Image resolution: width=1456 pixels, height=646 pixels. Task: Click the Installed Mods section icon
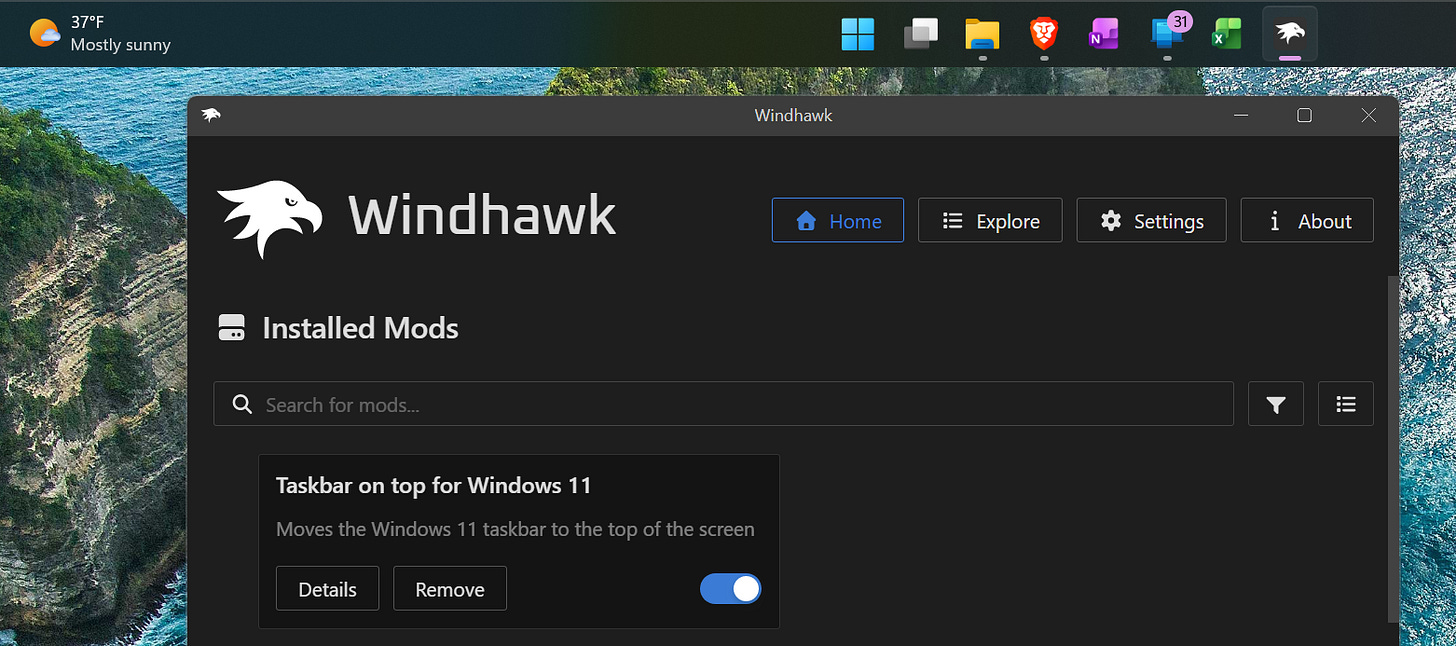coord(231,327)
